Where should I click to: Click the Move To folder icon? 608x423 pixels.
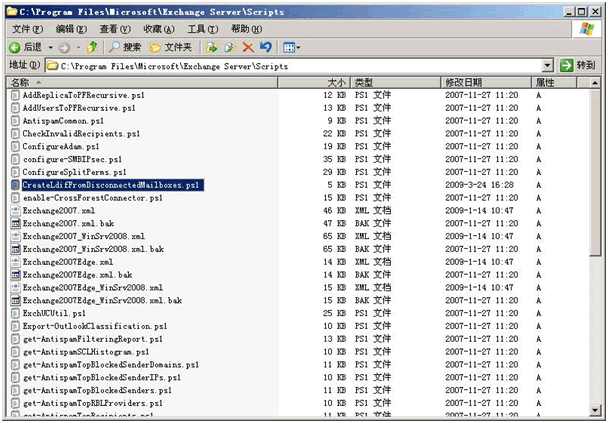coord(212,47)
